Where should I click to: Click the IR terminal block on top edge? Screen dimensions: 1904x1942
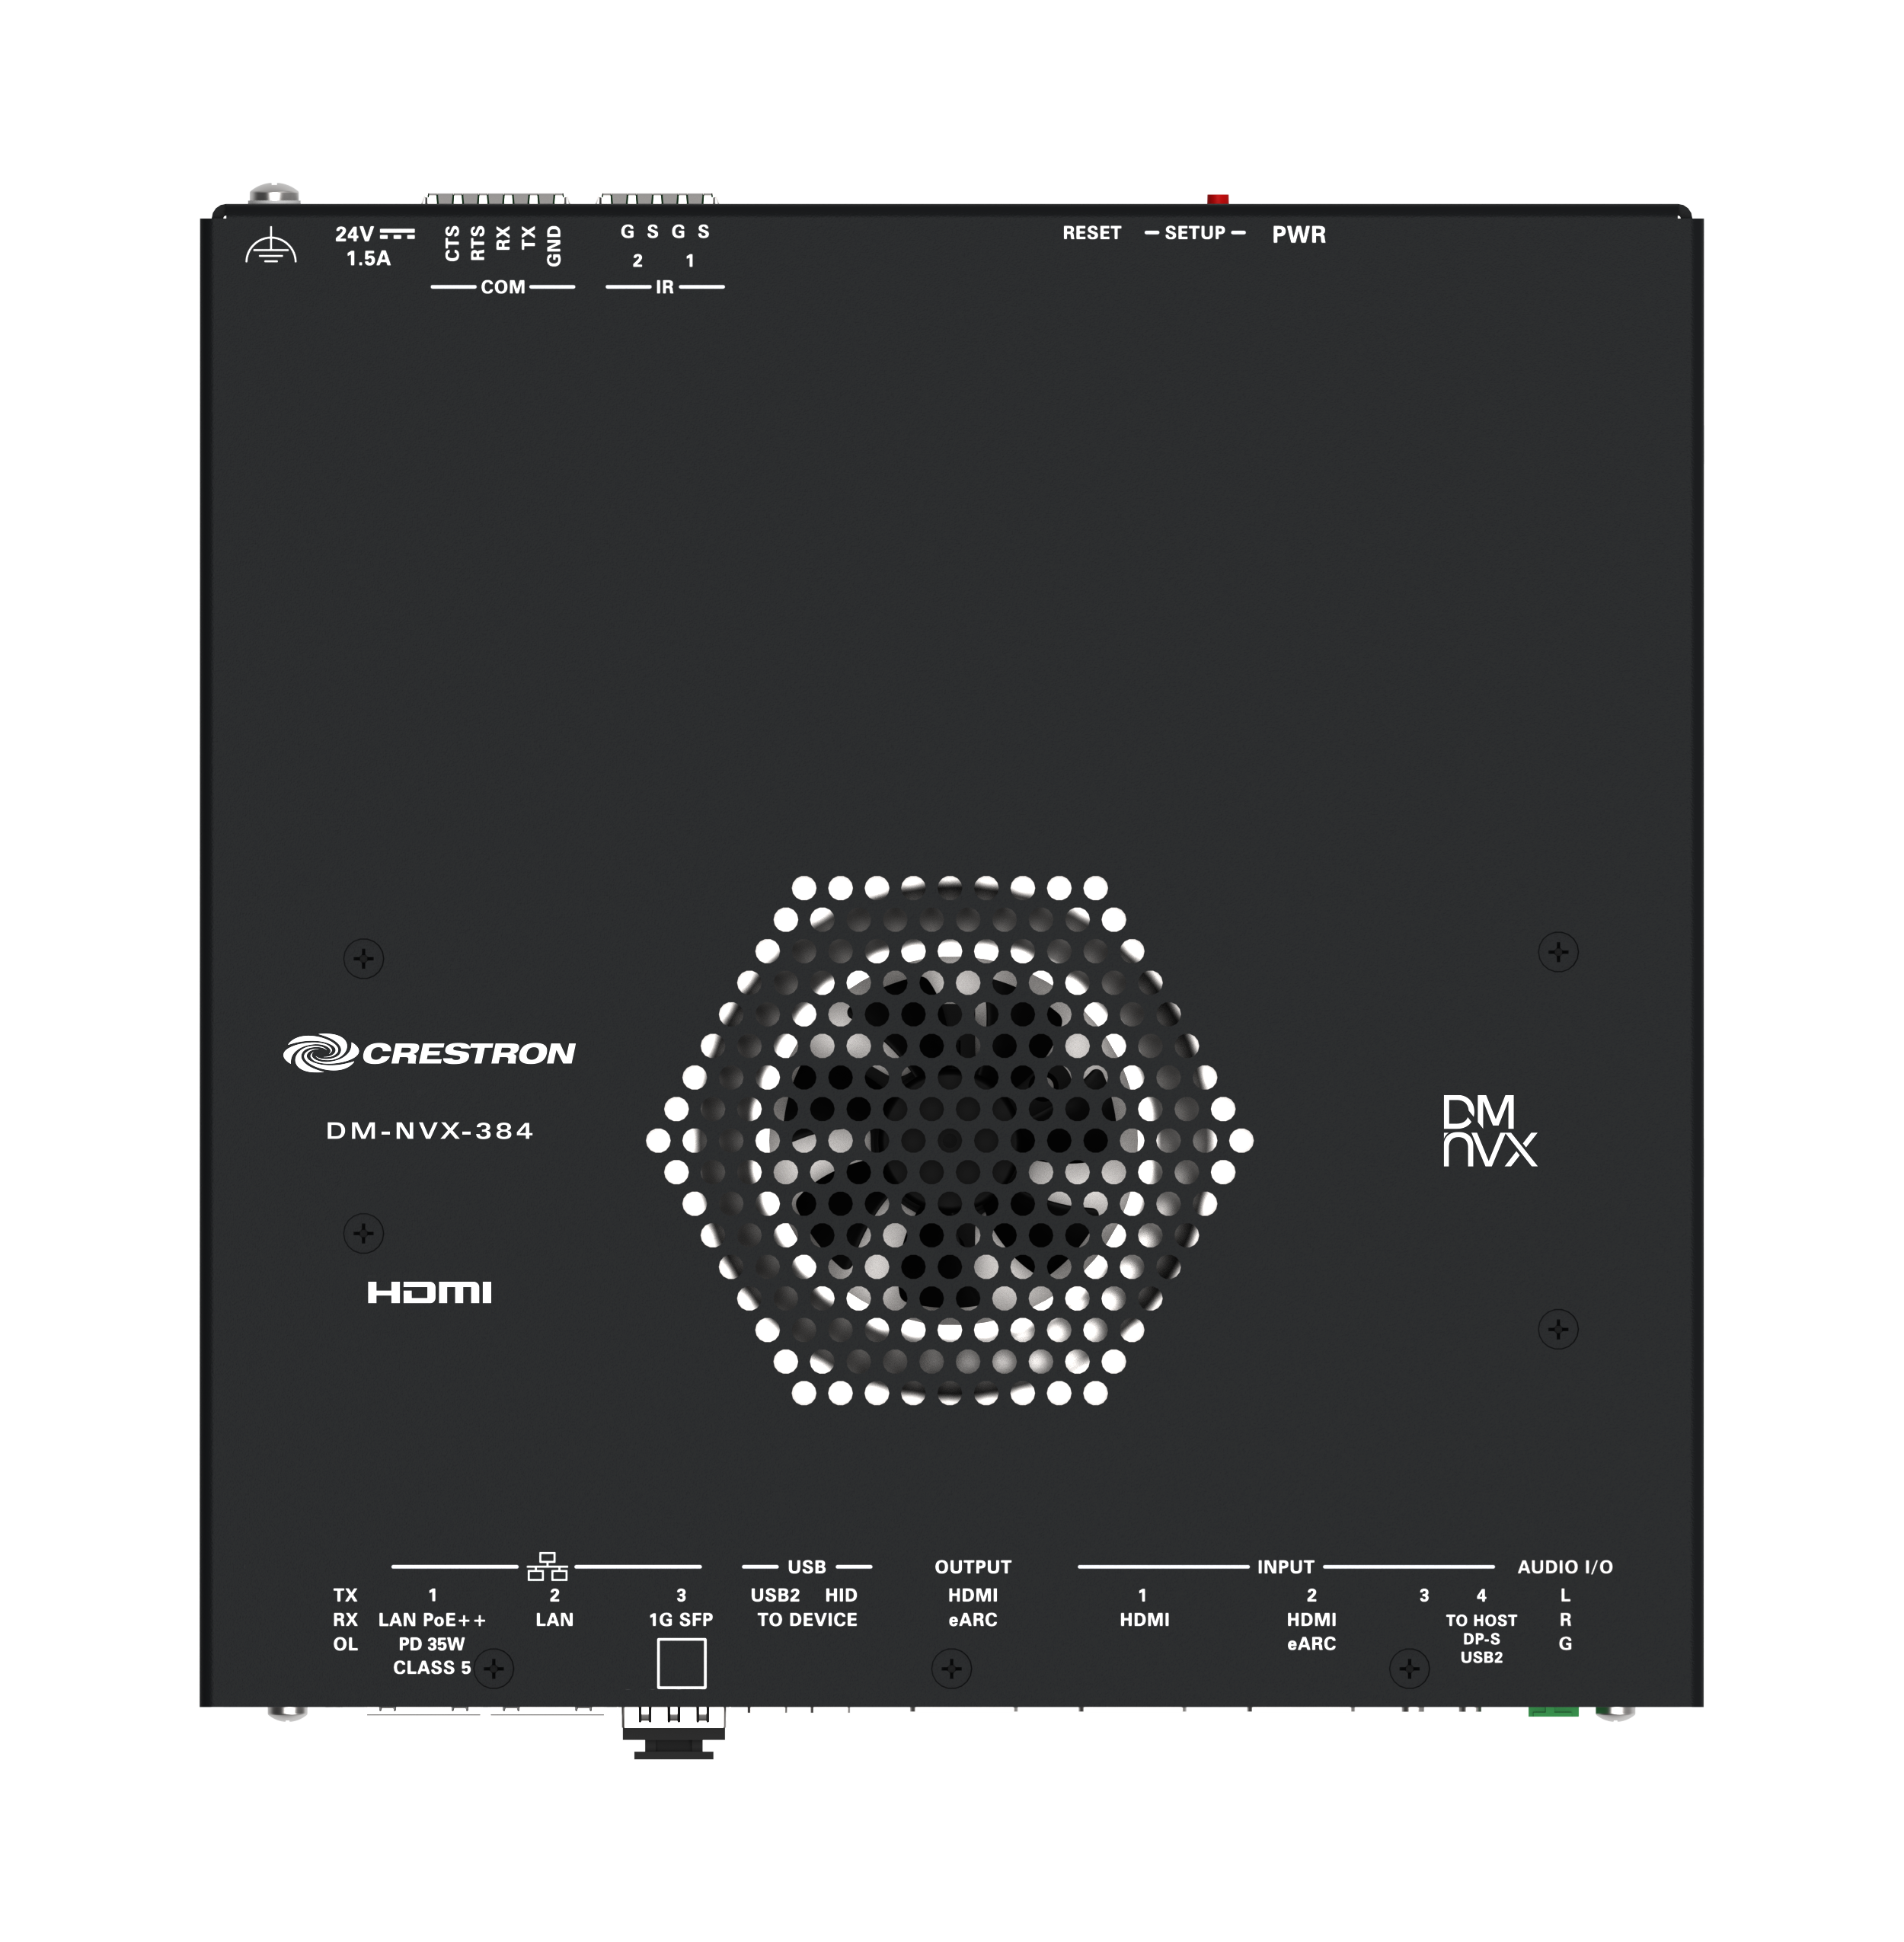click(x=657, y=199)
